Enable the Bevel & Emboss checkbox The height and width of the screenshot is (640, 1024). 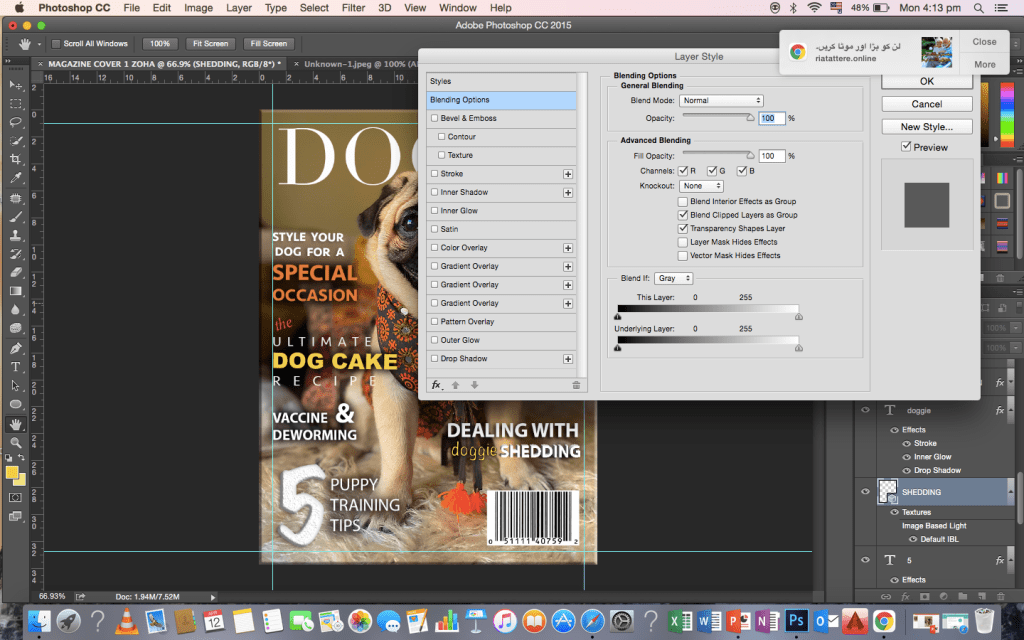435,119
